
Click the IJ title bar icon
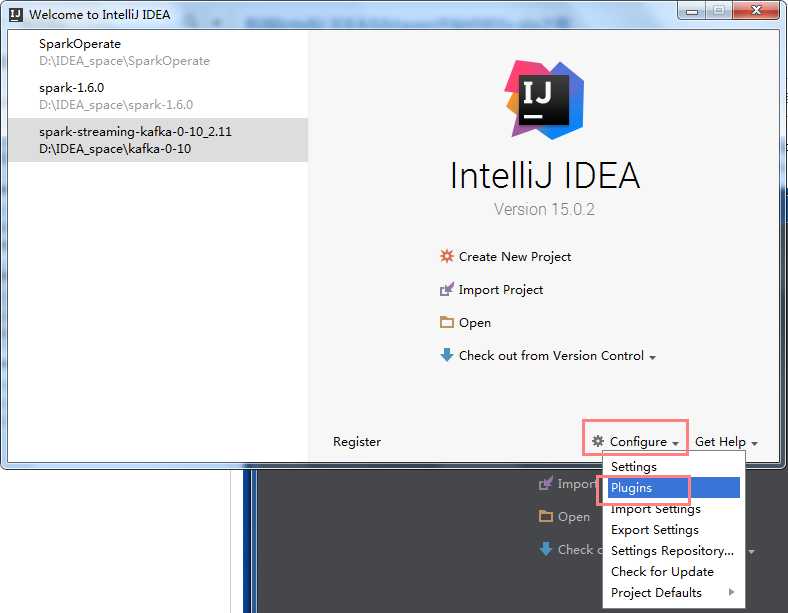coord(16,15)
